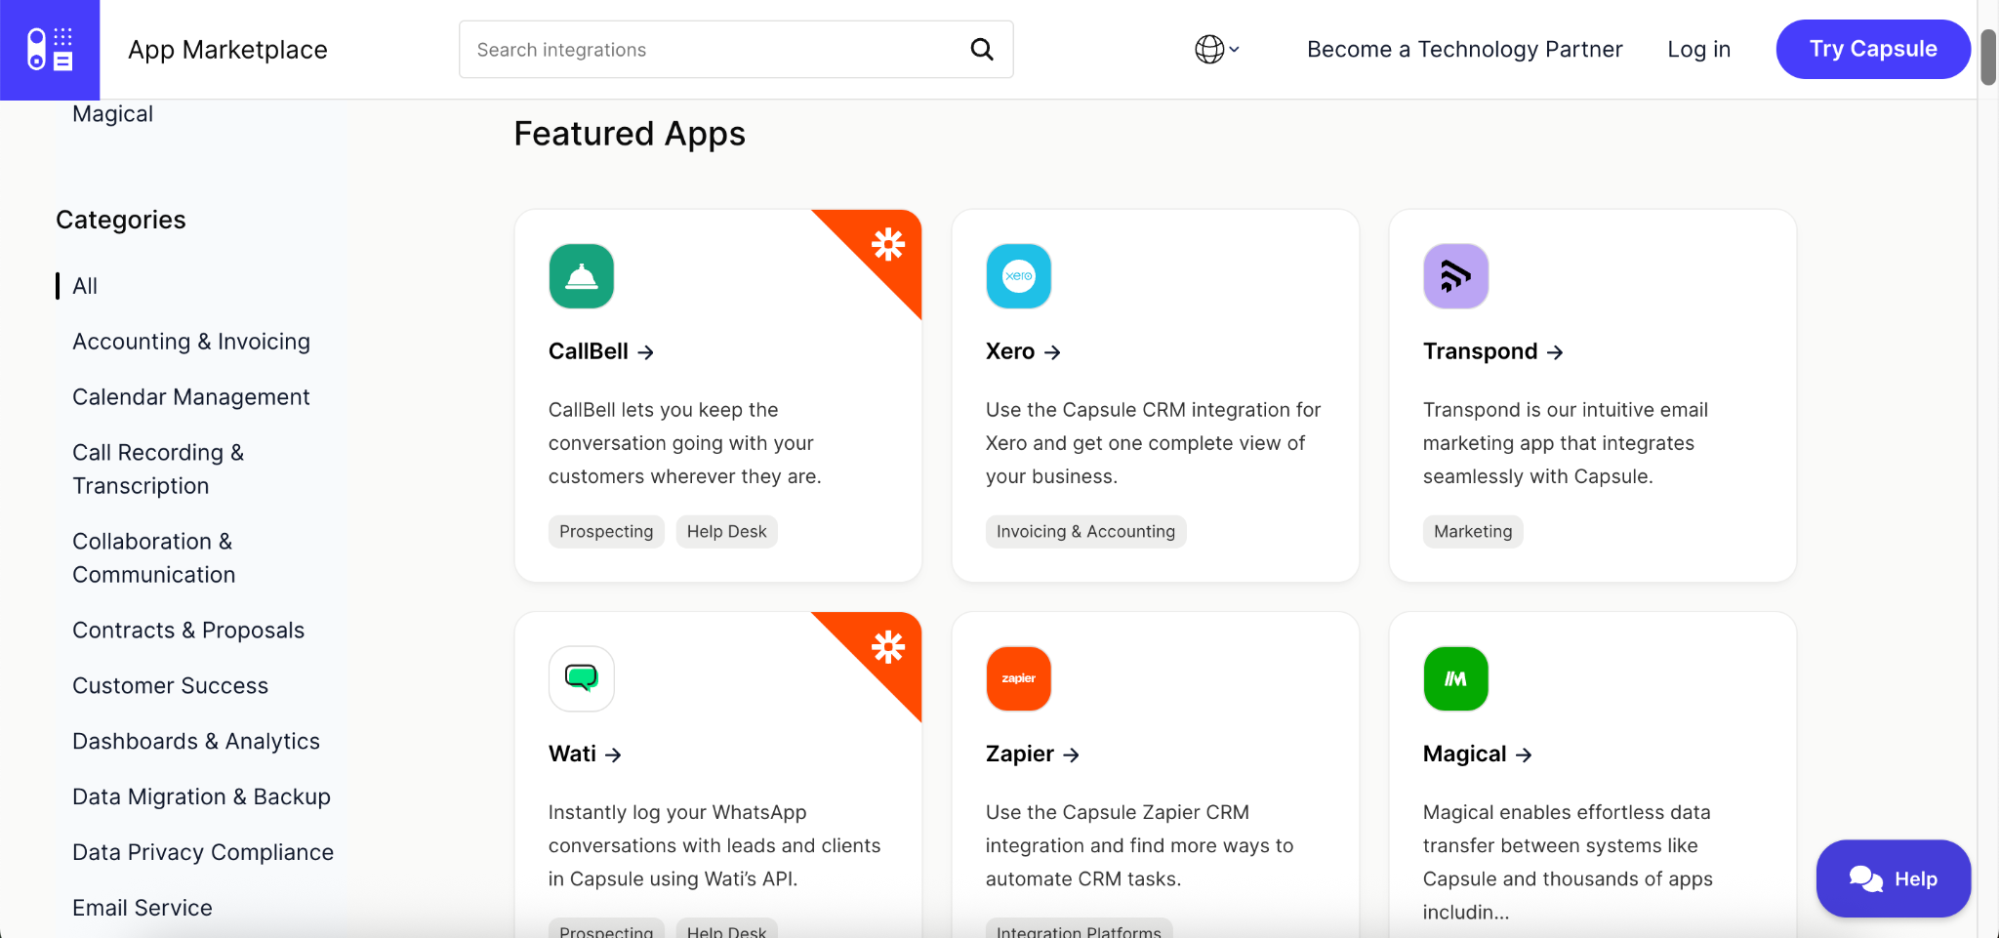Select Calendar Management category
The width and height of the screenshot is (1999, 939).
(x=191, y=397)
